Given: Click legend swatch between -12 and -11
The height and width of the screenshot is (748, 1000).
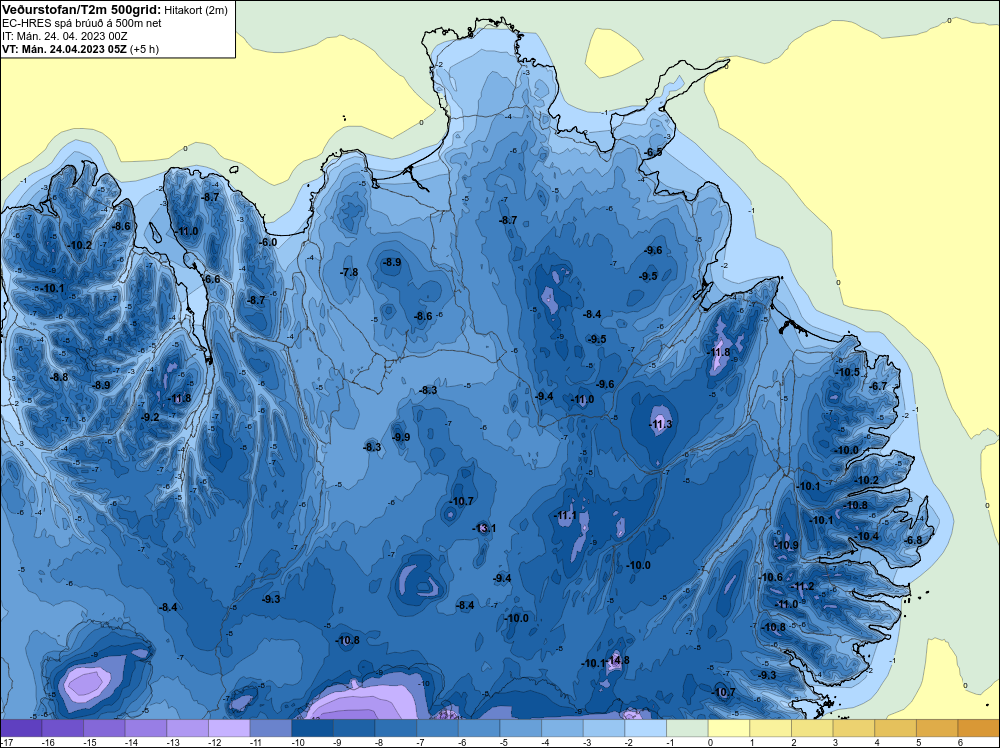Looking at the screenshot, I should click(x=230, y=728).
